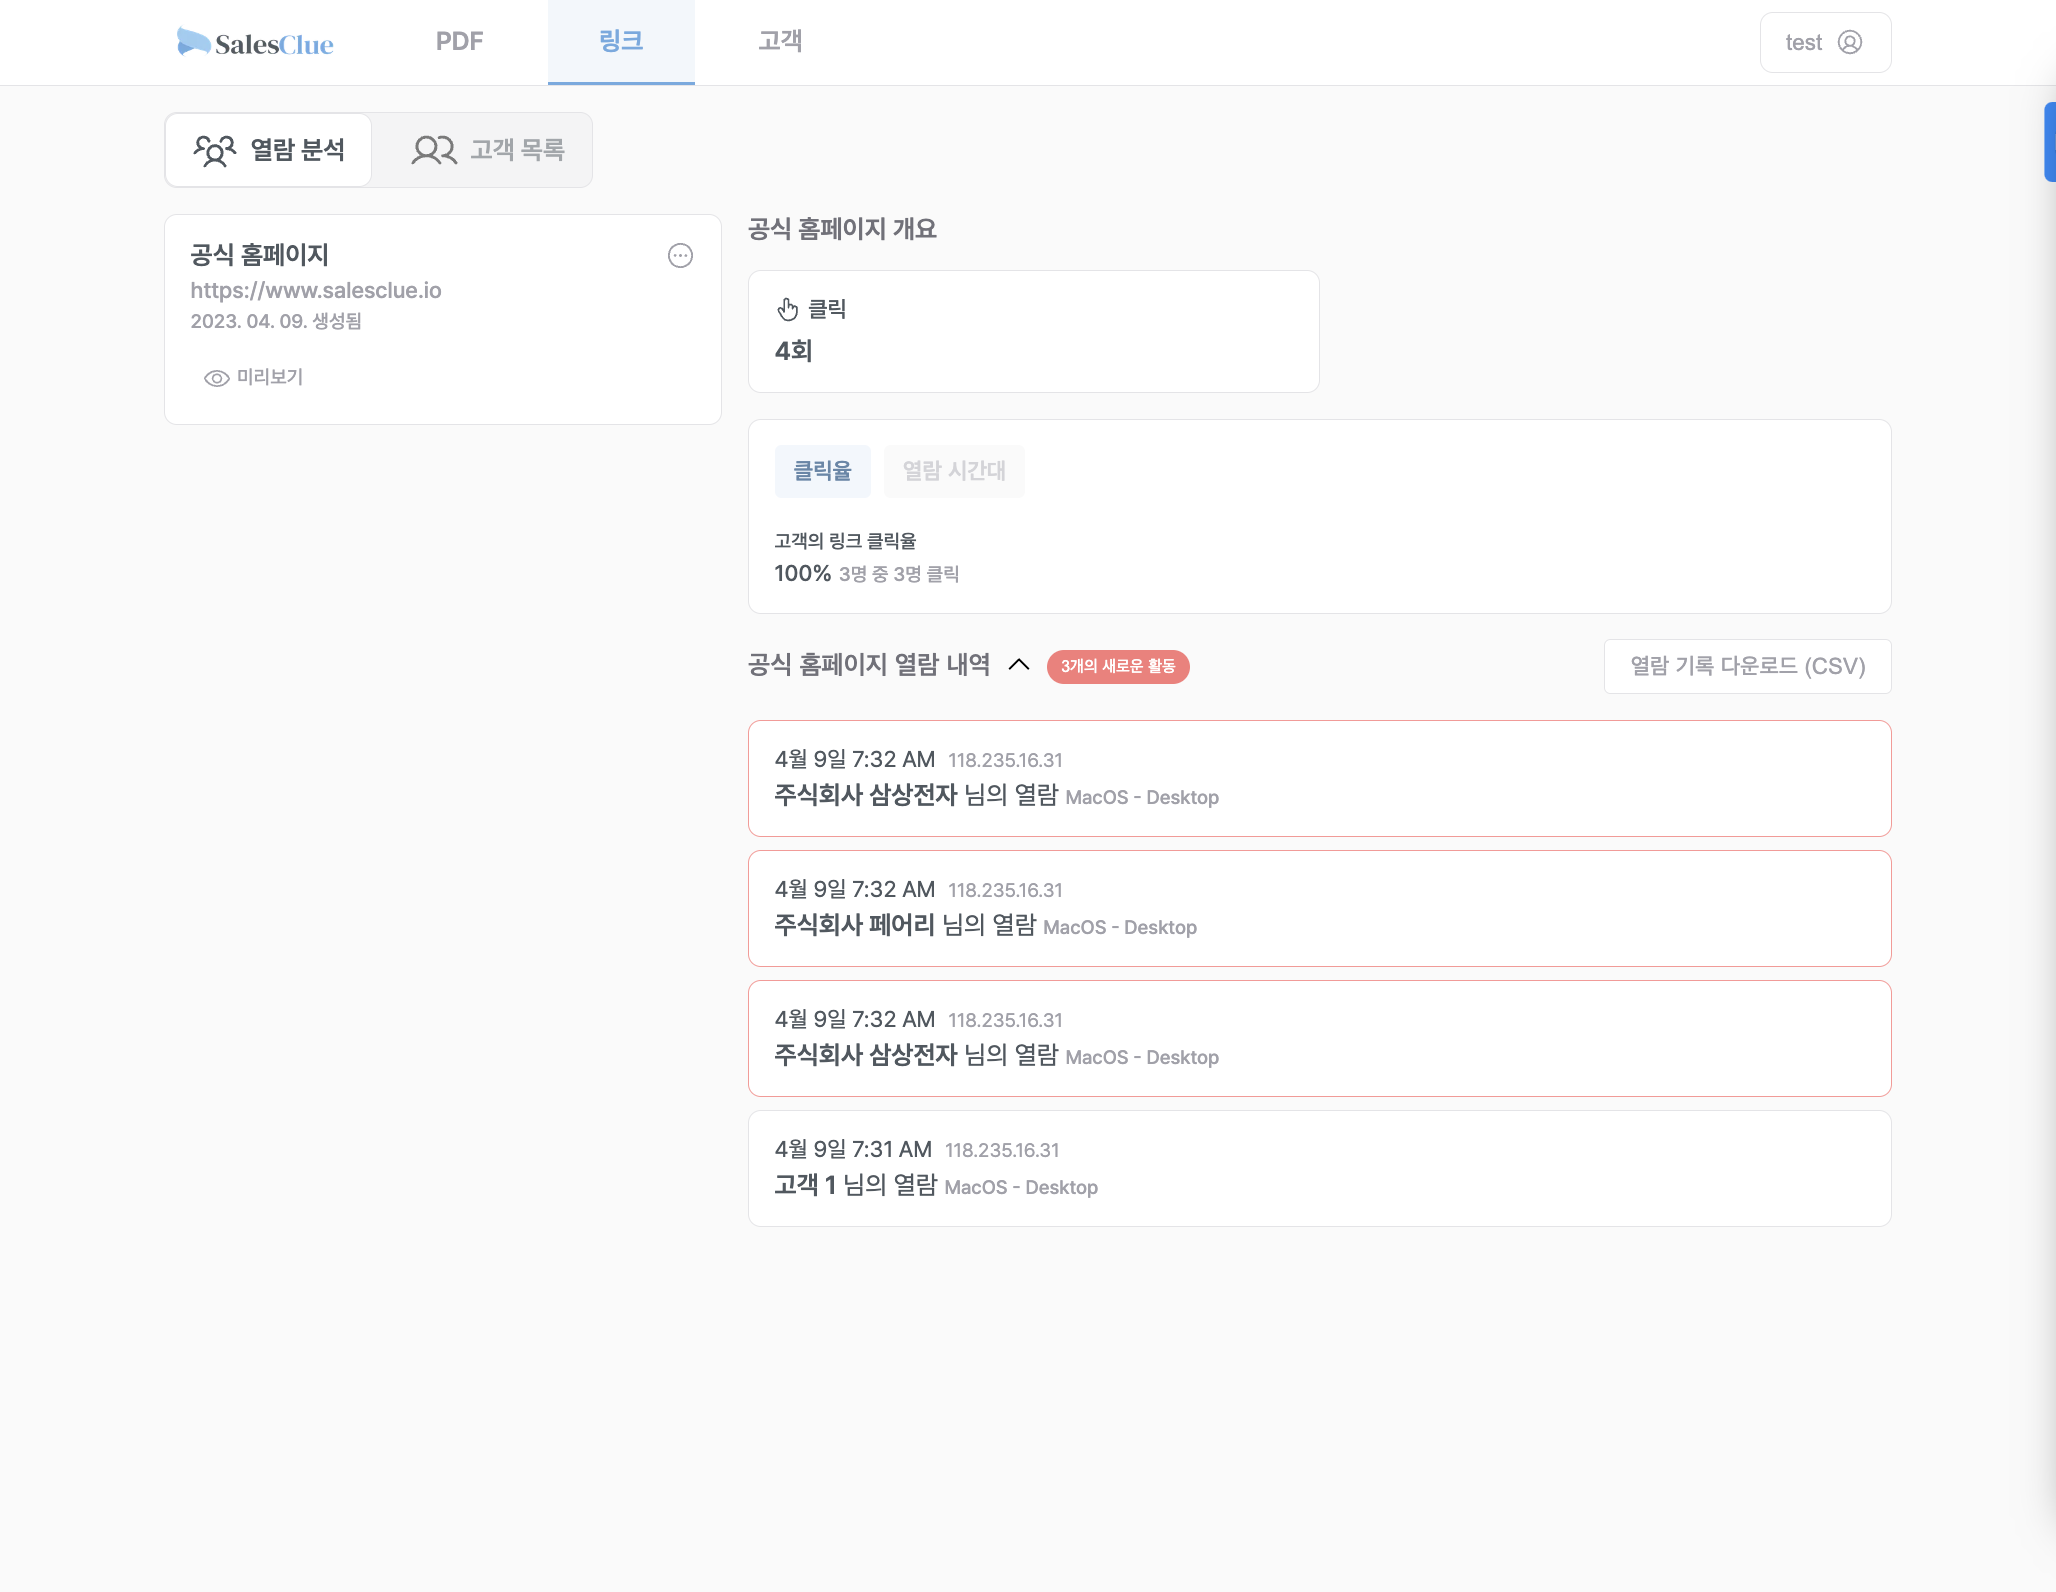
Task: Switch to 열람 분석 view
Action: coord(269,150)
